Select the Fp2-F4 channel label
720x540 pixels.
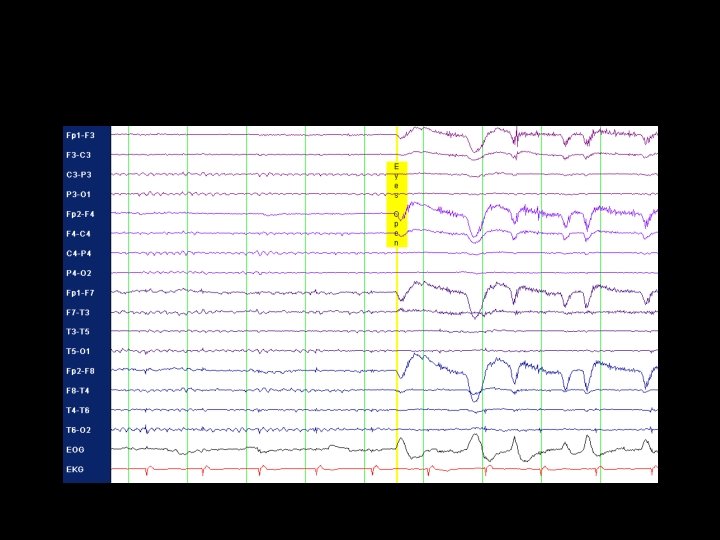80,214
